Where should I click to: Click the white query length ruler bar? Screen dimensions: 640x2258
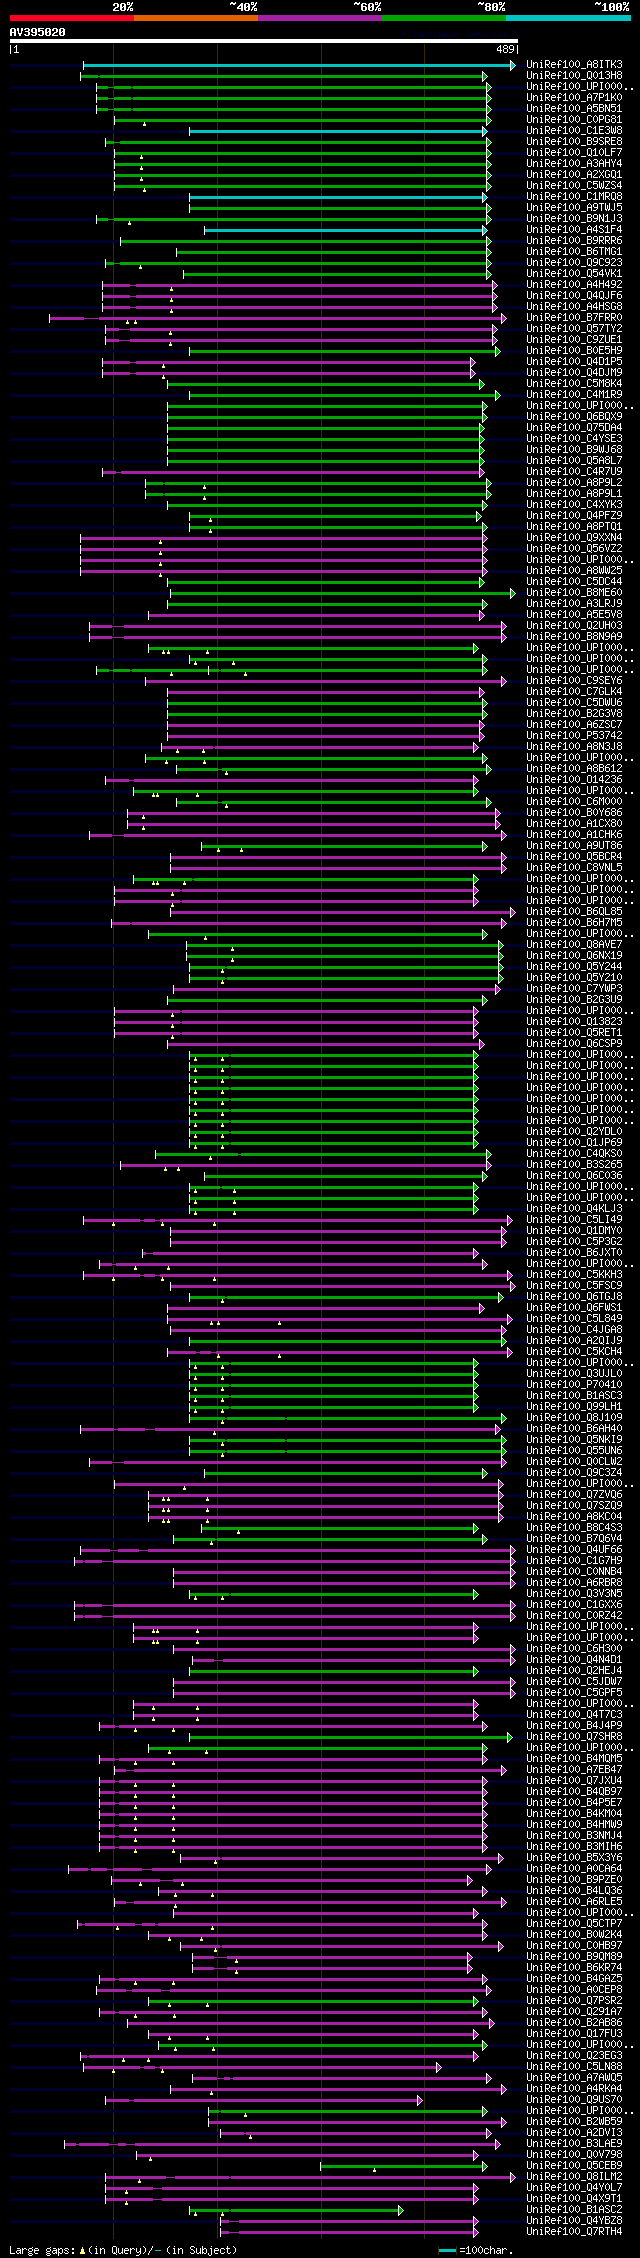[x=264, y=41]
